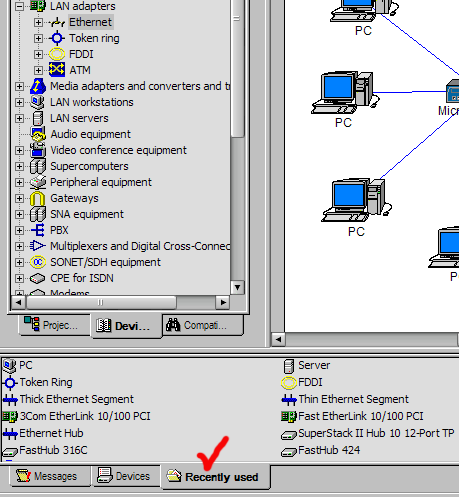Select the Token Ring icon in Recently used
Image resolution: width=459 pixels, height=497 pixels.
click(x=10, y=383)
